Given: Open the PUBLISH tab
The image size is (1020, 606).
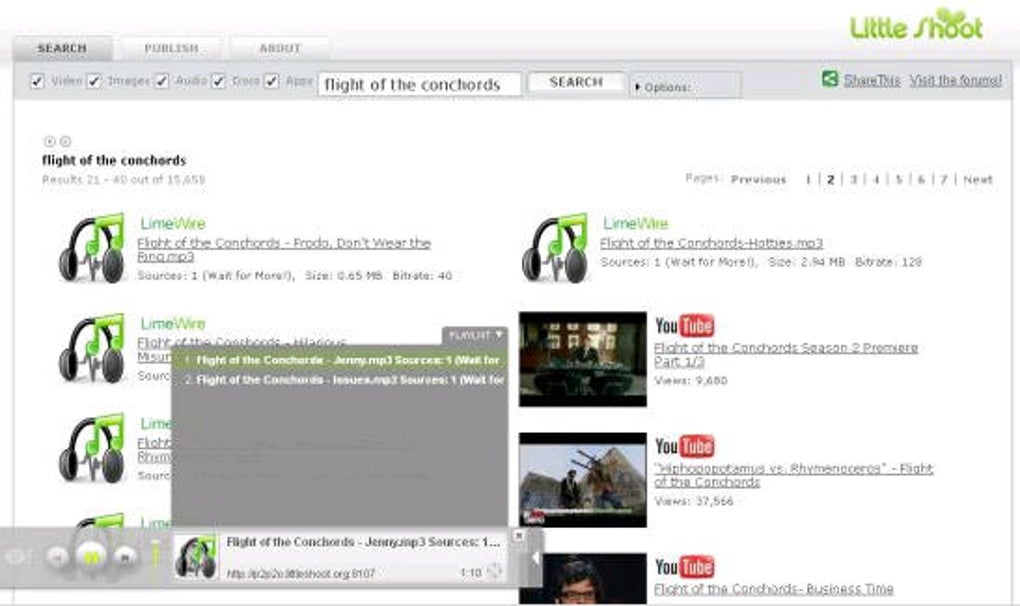Looking at the screenshot, I should 171,48.
